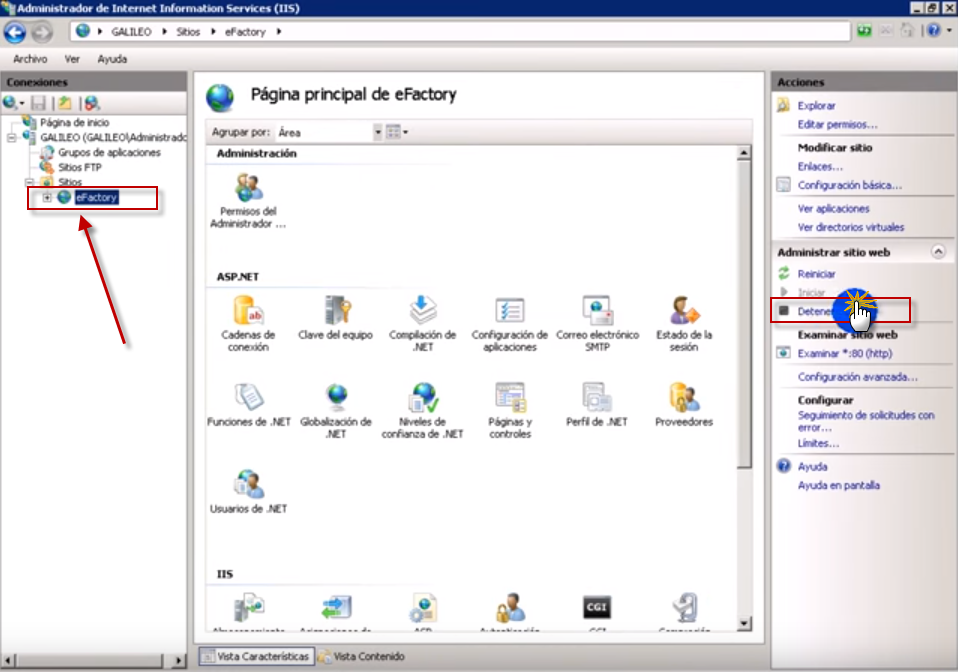Screen dimensions: 958x672
Task: Click the forward navigation arrow
Action: click(42, 32)
